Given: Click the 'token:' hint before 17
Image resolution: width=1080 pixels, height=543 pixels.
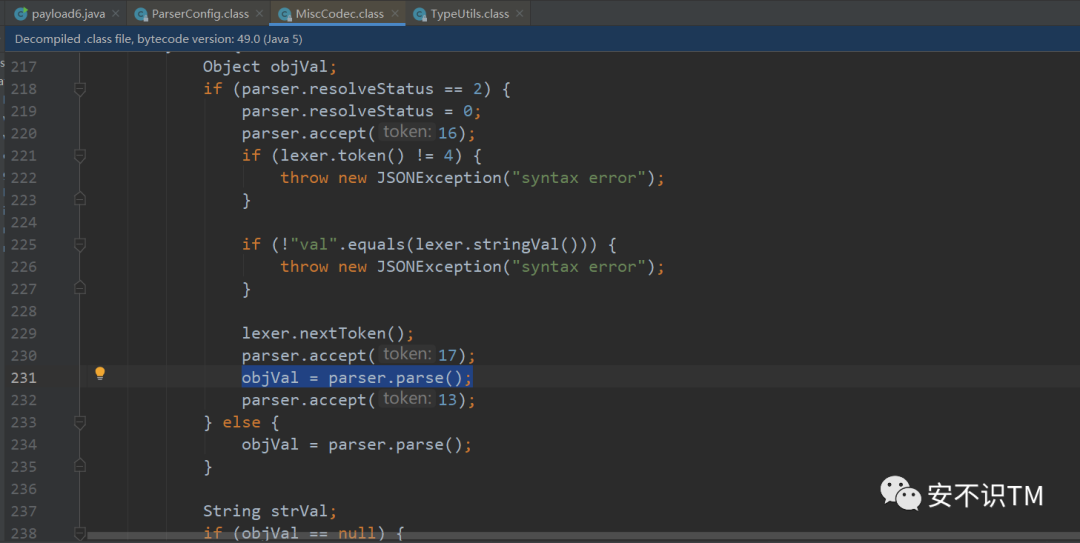Looking at the screenshot, I should [x=407, y=355].
